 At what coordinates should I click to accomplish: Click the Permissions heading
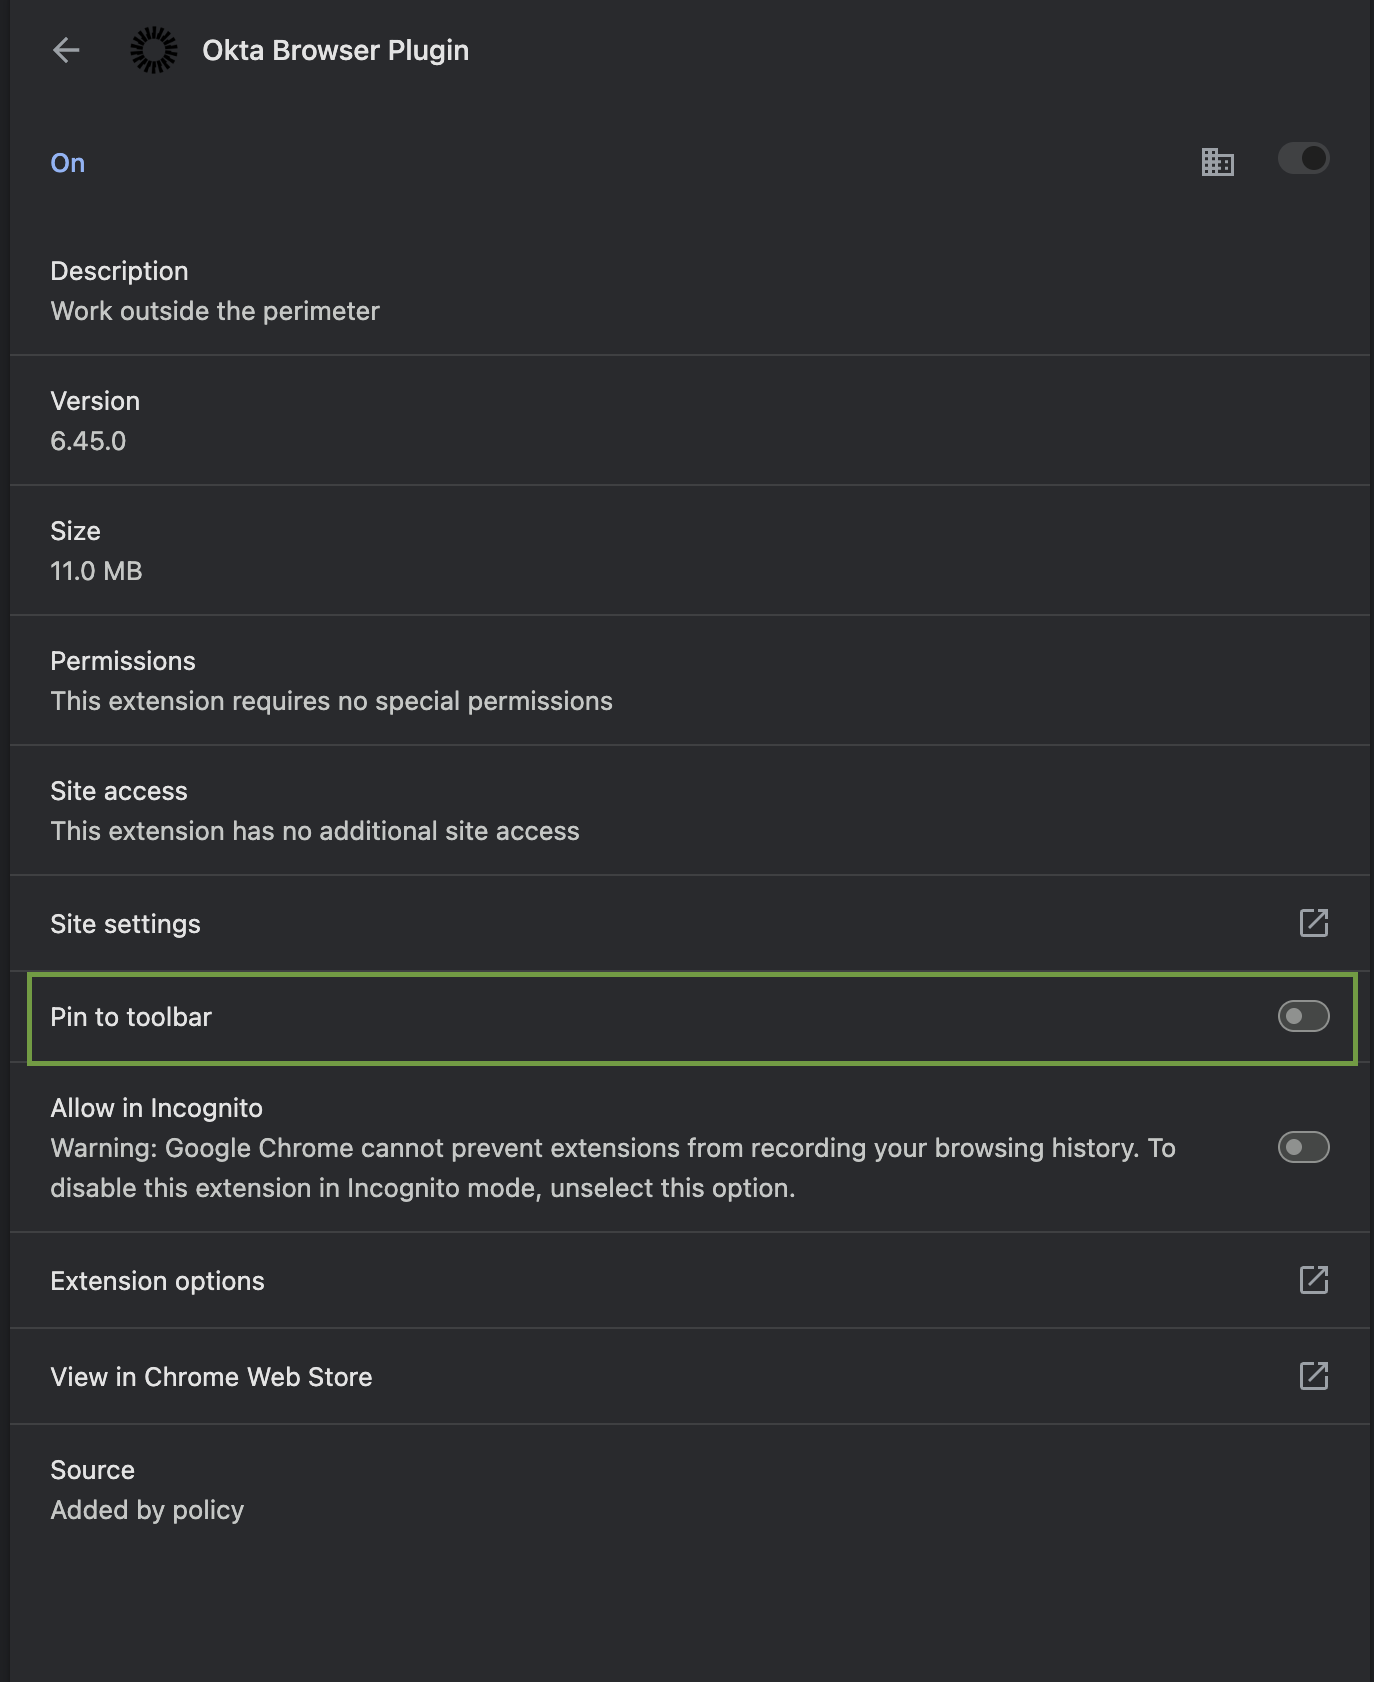(x=123, y=661)
